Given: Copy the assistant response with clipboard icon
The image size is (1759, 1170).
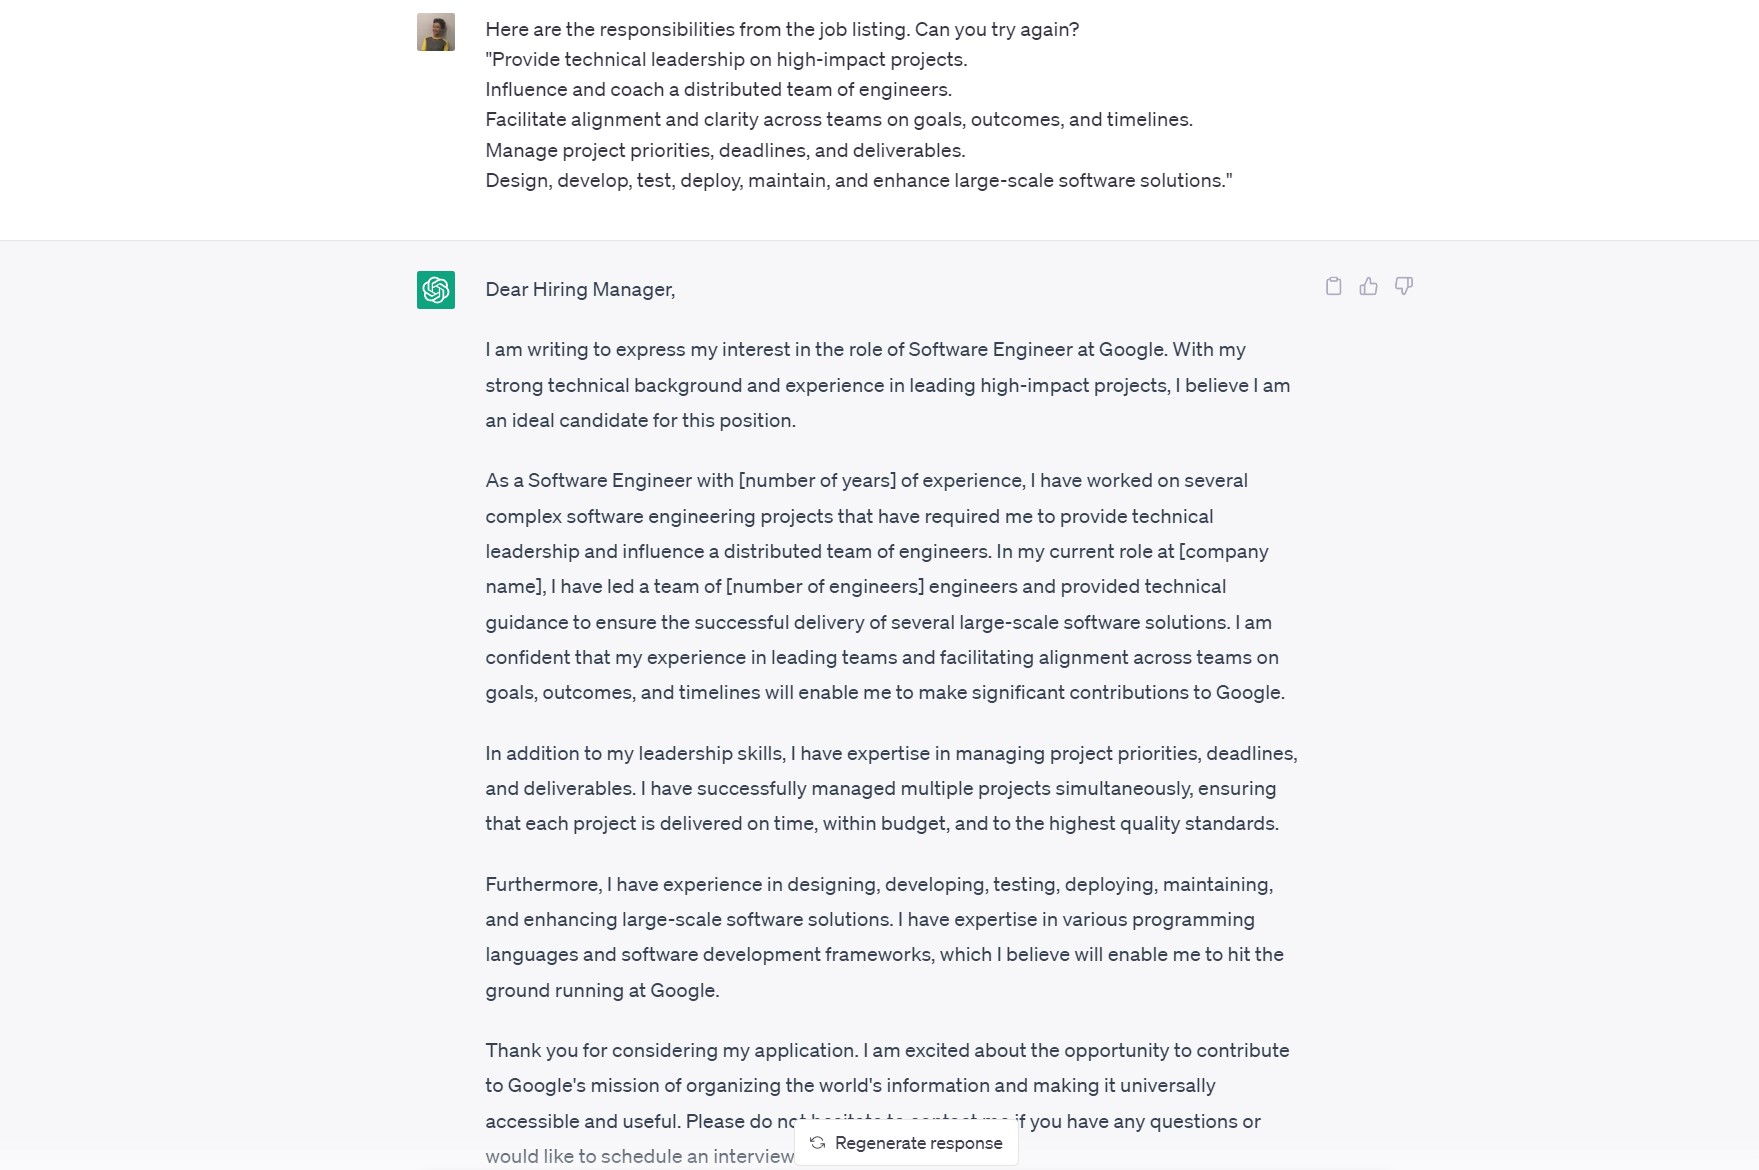Looking at the screenshot, I should click(x=1333, y=287).
